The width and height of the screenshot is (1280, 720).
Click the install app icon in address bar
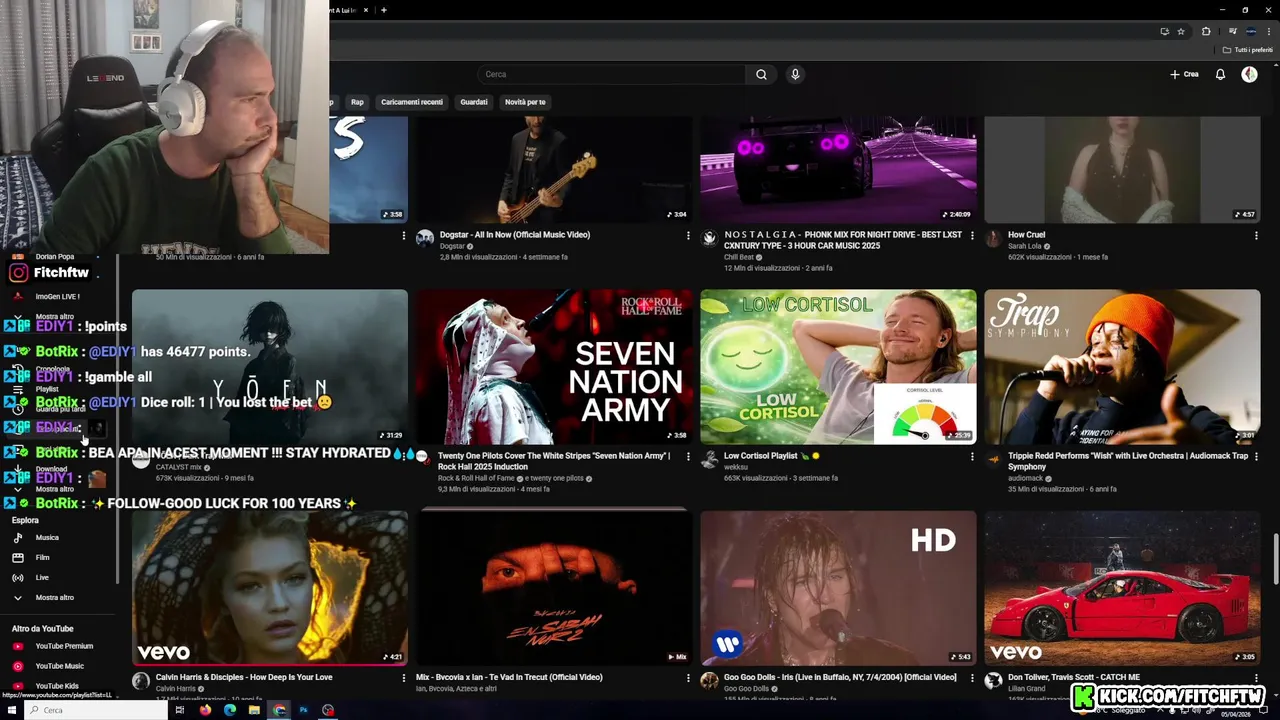tap(1164, 31)
